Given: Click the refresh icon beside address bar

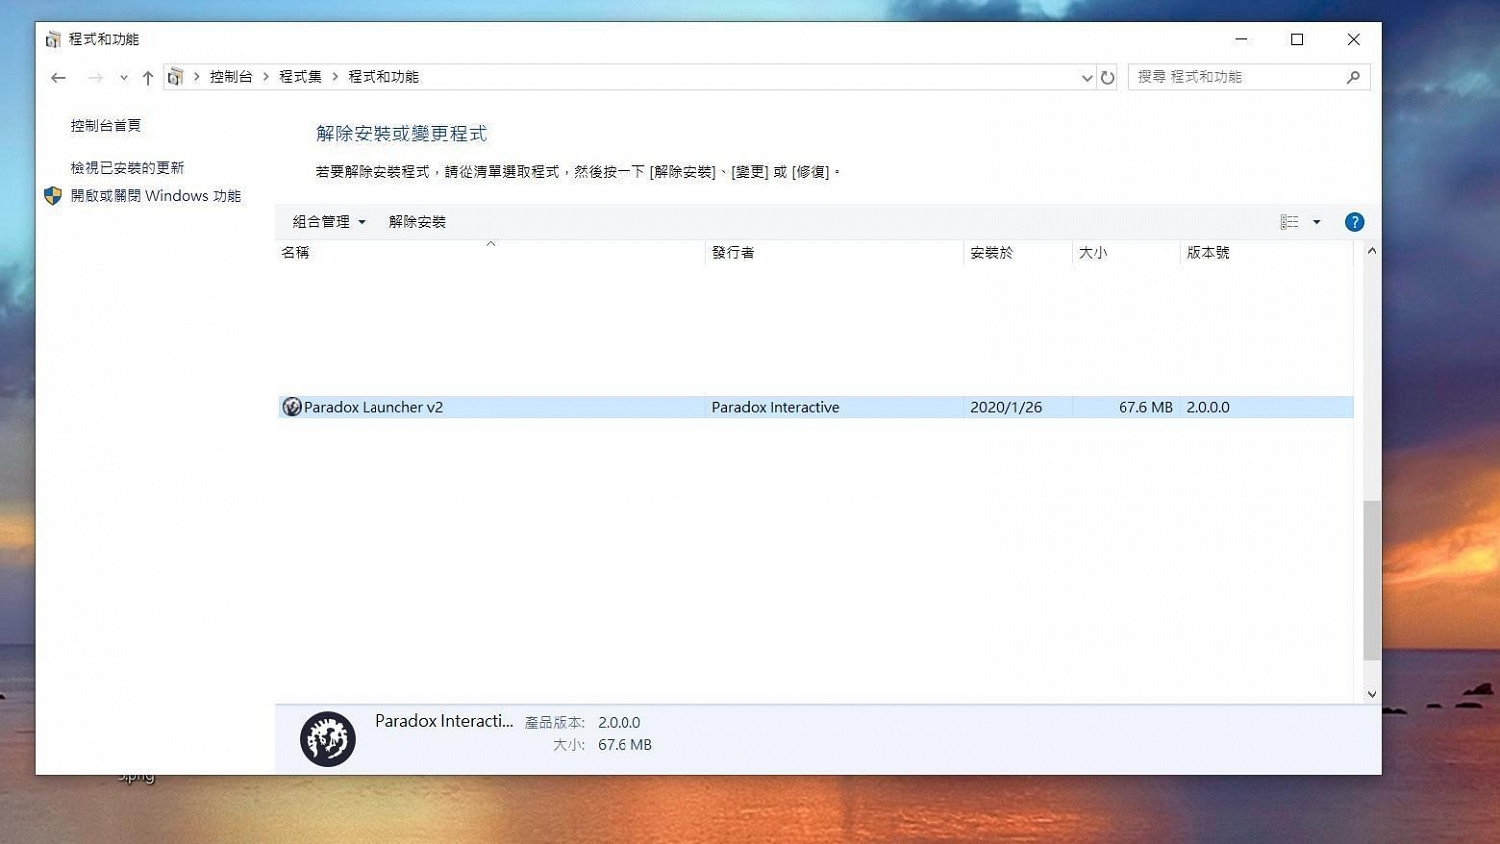Looking at the screenshot, I should click(1107, 77).
